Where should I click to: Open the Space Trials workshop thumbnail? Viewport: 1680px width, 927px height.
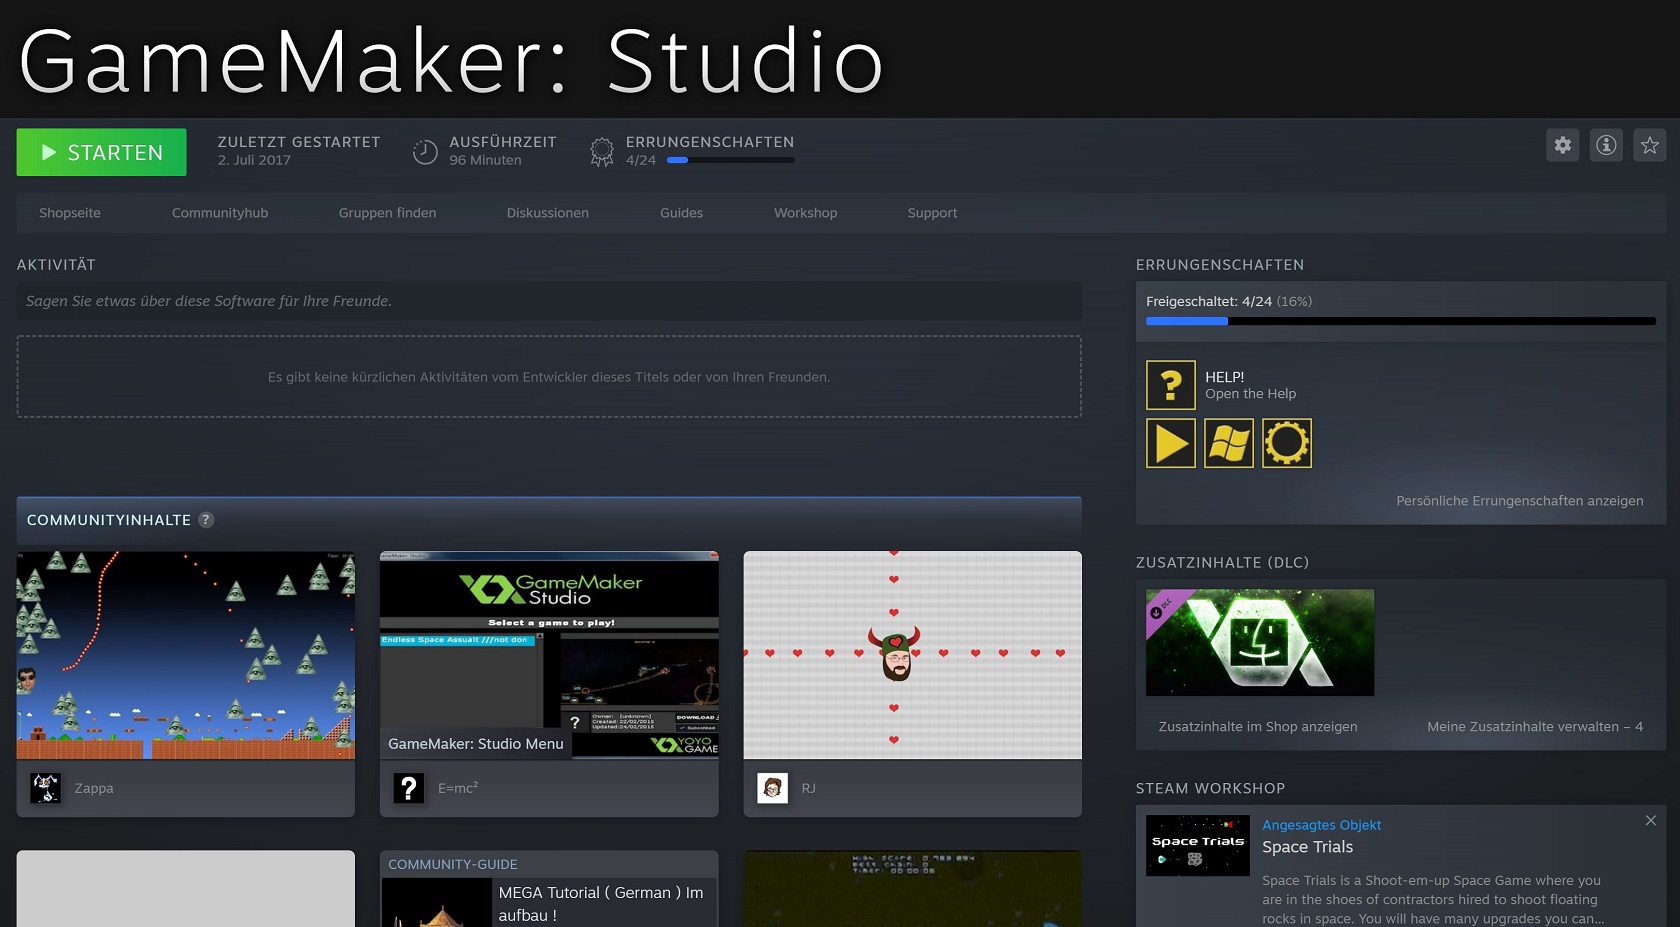(x=1198, y=846)
